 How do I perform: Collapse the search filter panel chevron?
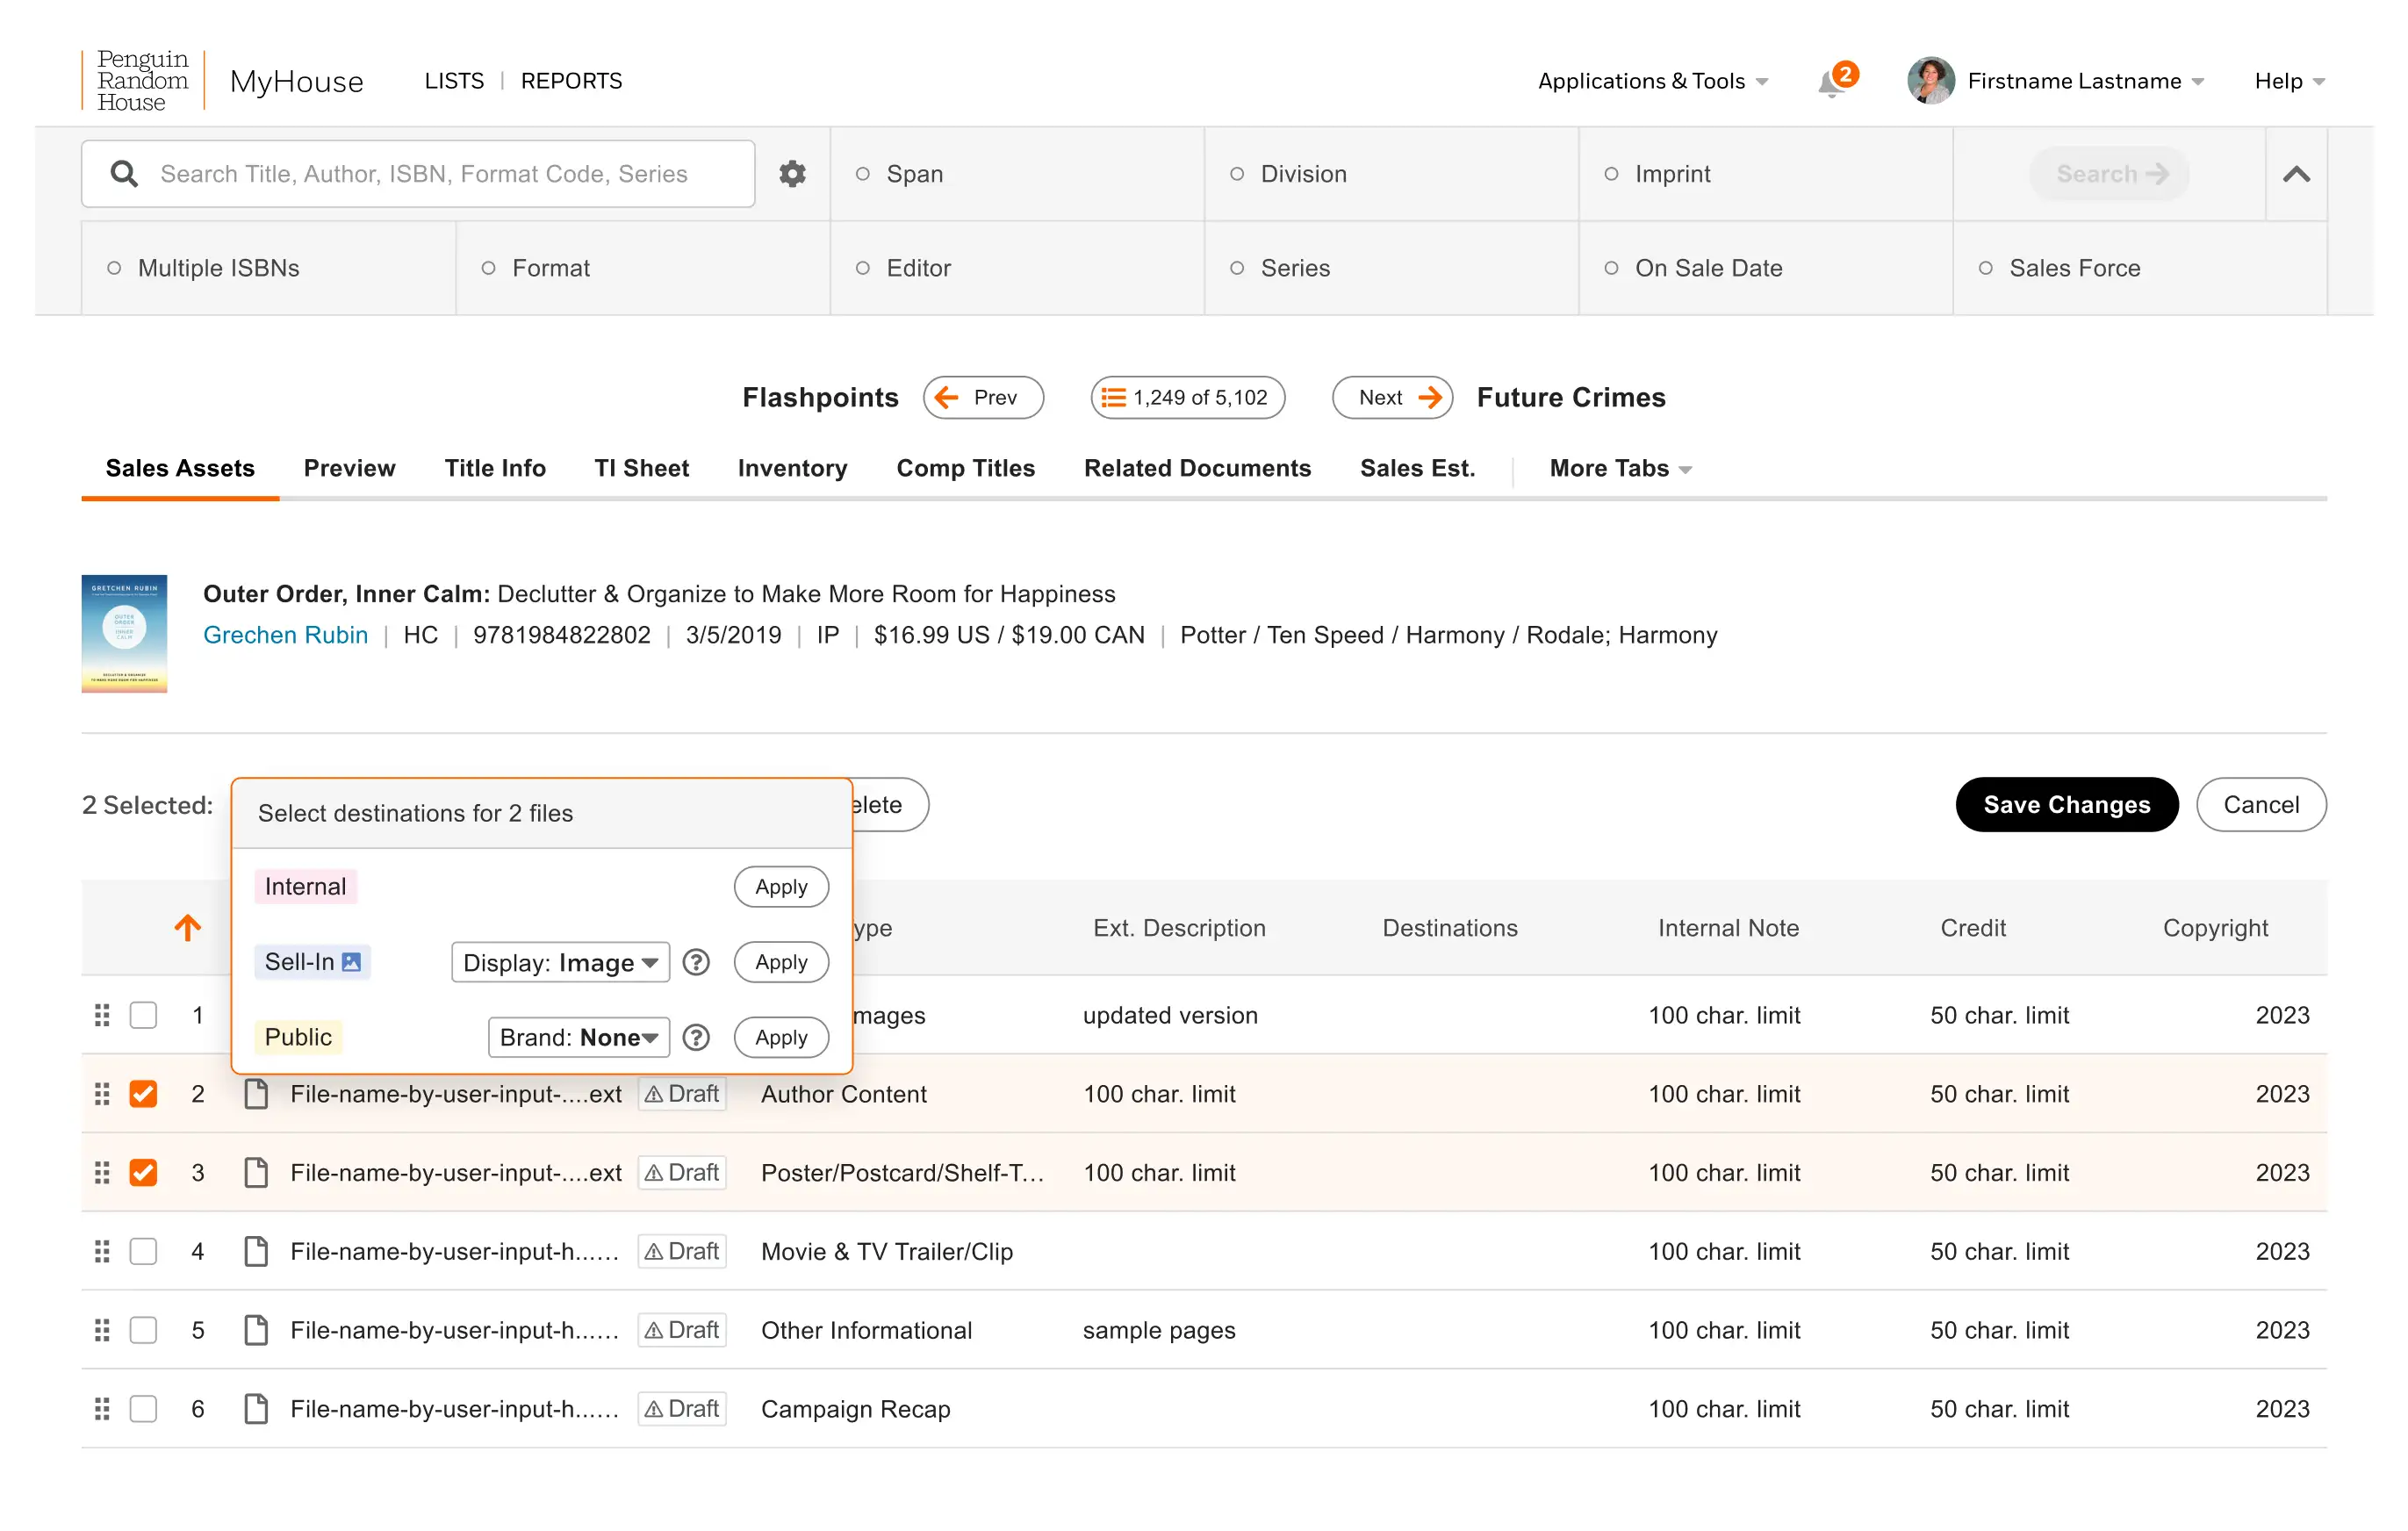coord(2296,174)
